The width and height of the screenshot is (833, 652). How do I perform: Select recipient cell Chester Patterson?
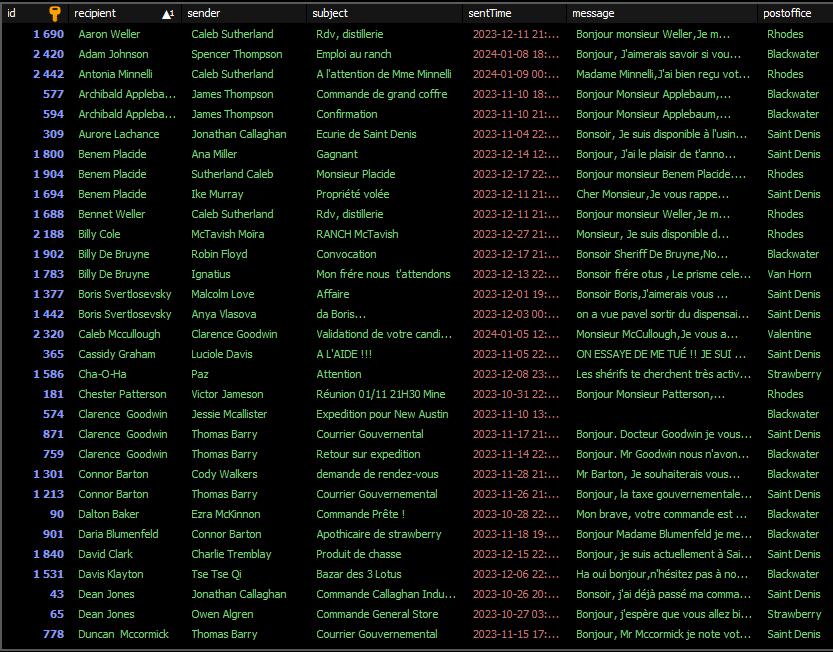coord(122,394)
